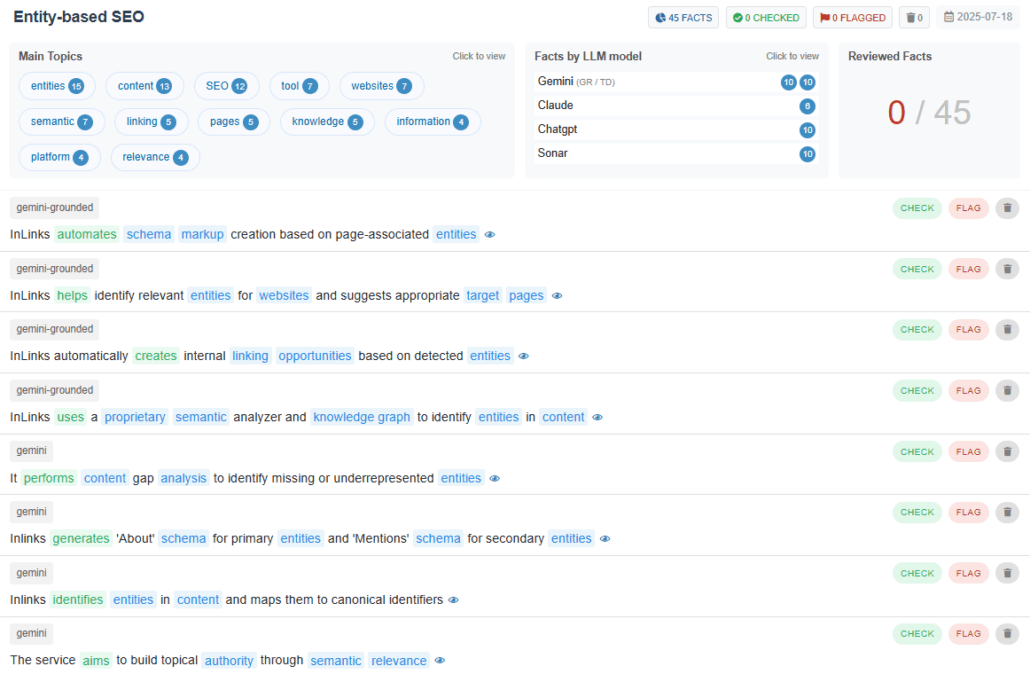
Task: Delete the 'About schema for primary entities' fact
Action: pyautogui.click(x=1007, y=512)
